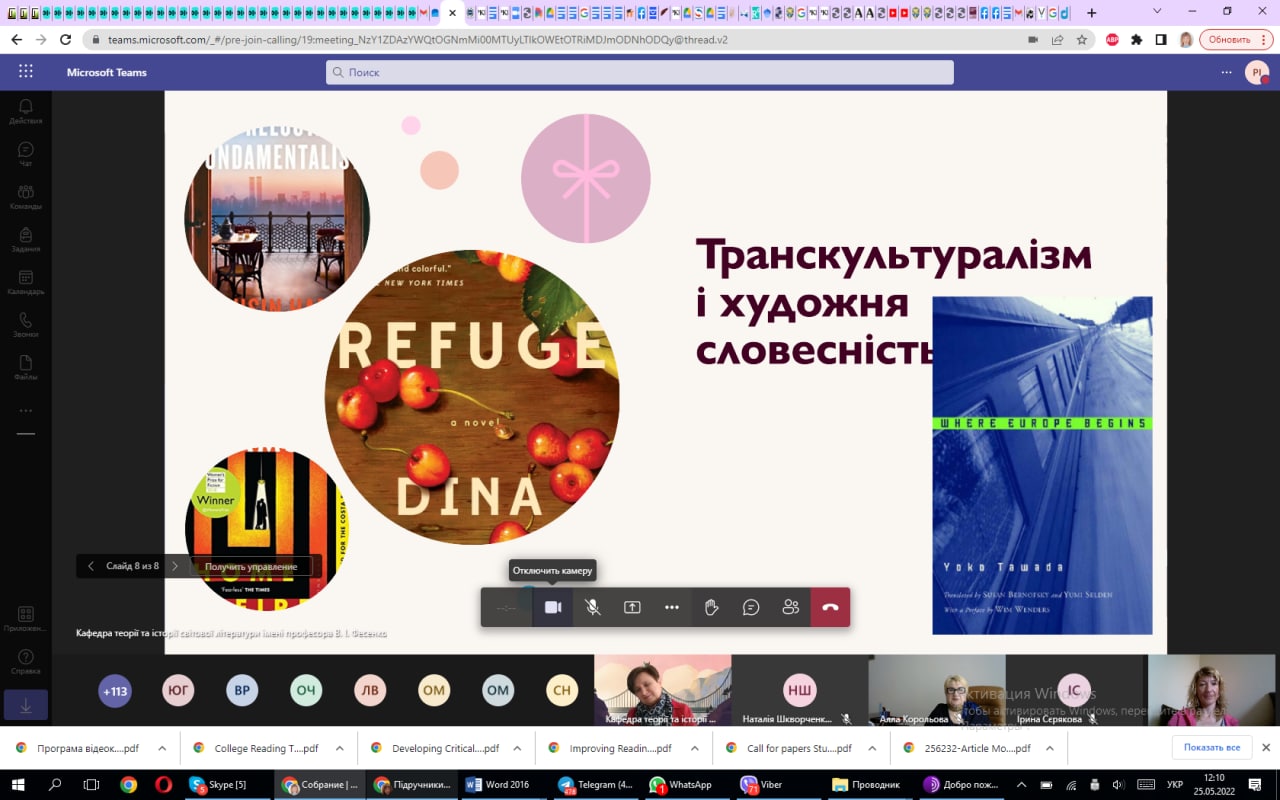Expand options for 256232-Article Mo....pdf download
The height and width of the screenshot is (800, 1280).
point(1049,748)
